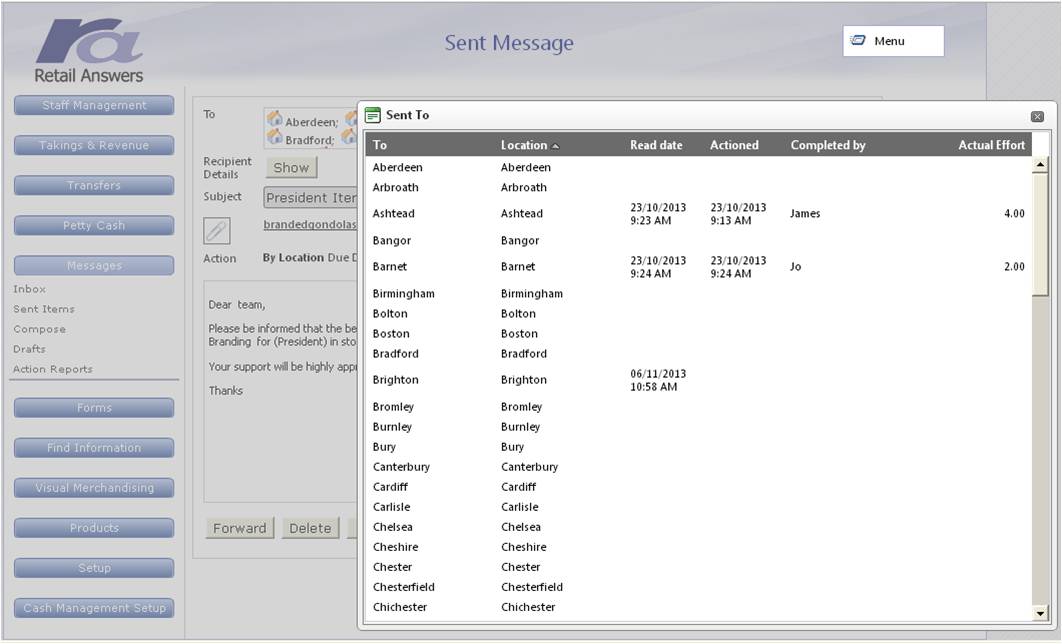Open the Setup section
The image size is (1062, 644).
94,567
